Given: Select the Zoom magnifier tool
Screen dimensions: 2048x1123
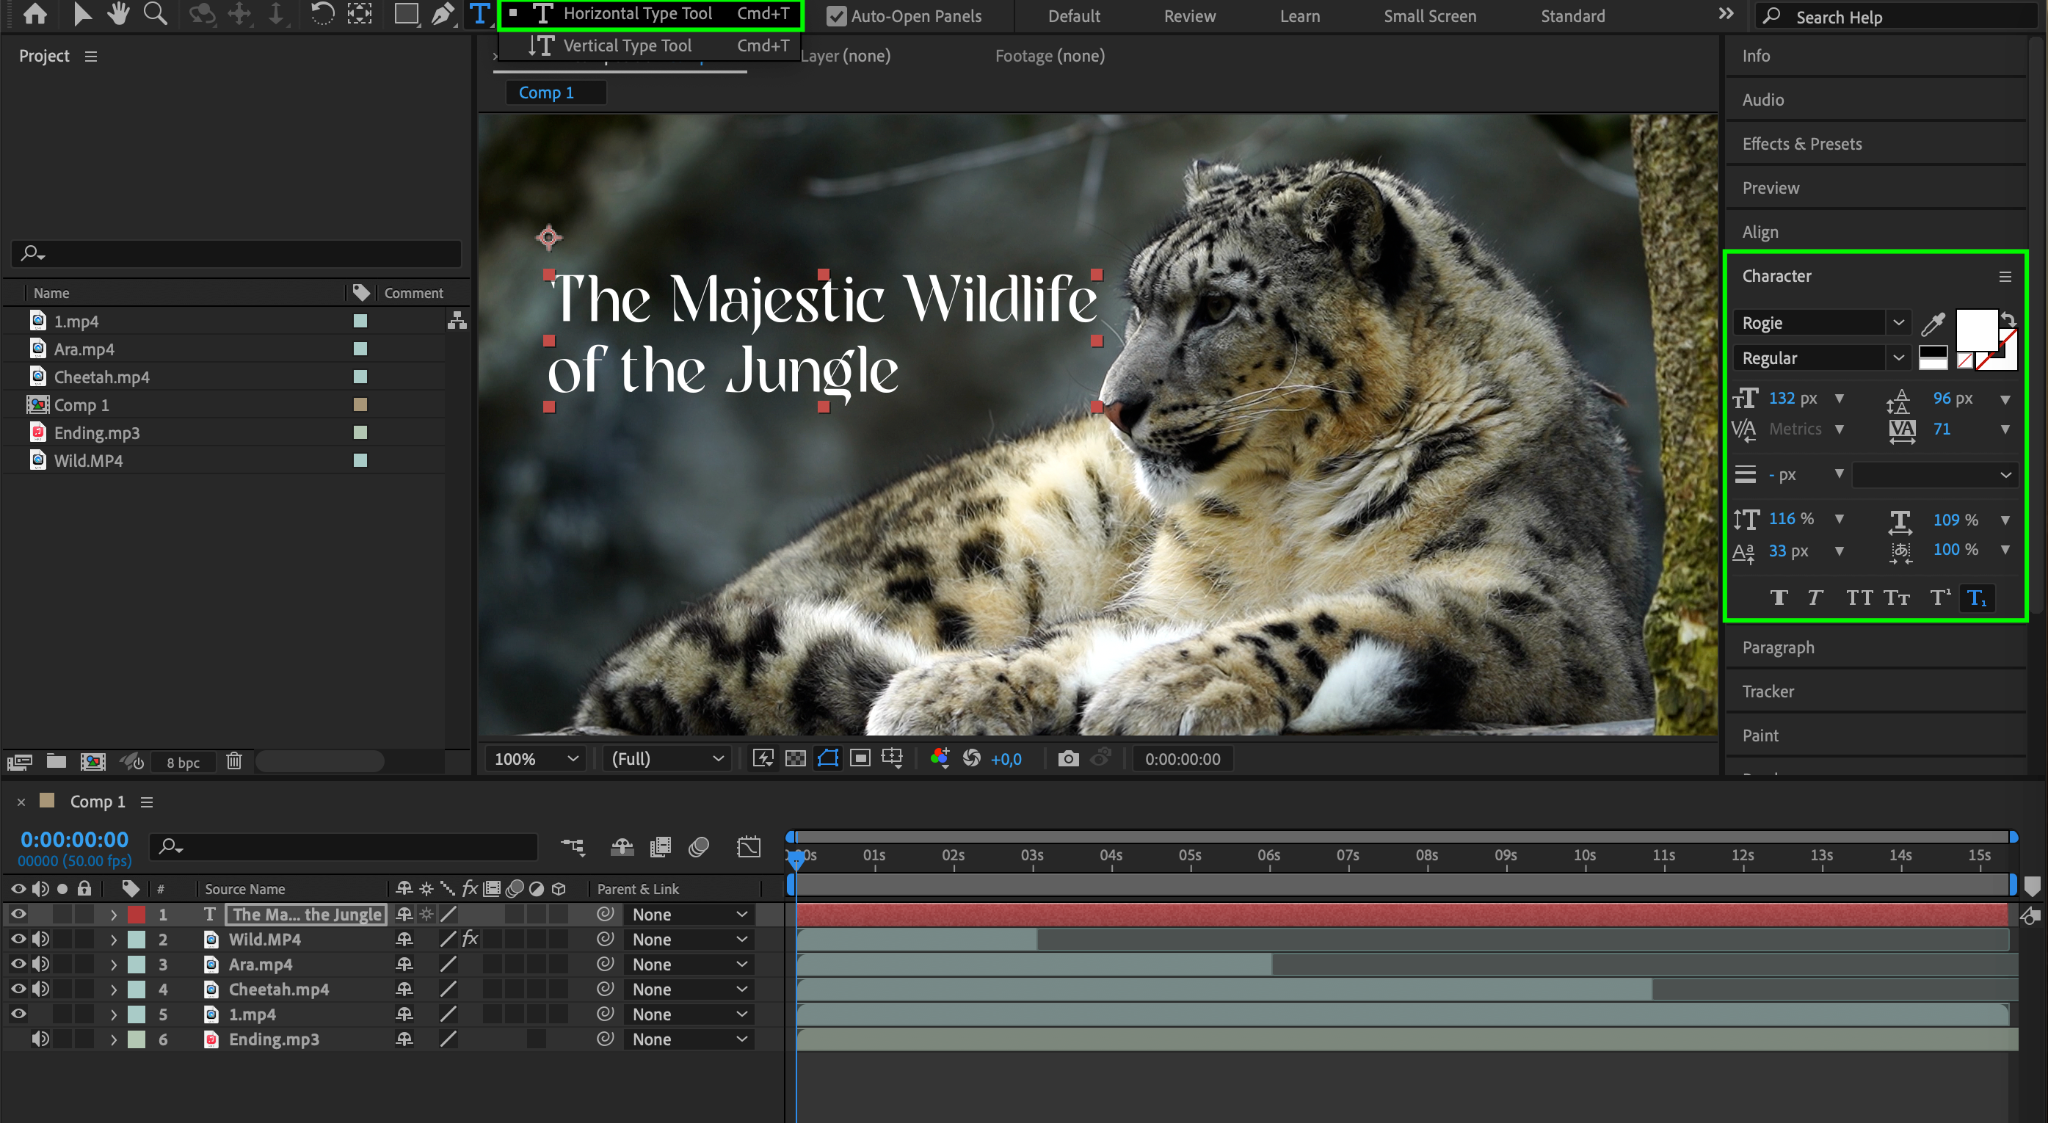Looking at the screenshot, I should point(155,14).
